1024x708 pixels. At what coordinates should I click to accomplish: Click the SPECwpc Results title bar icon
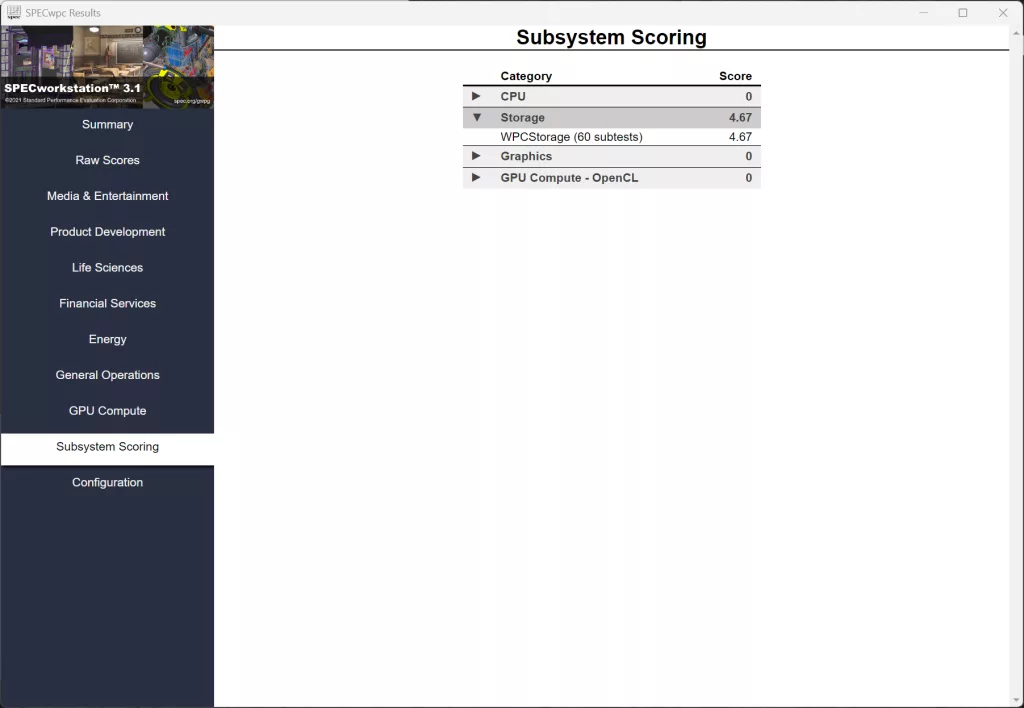(x=13, y=12)
